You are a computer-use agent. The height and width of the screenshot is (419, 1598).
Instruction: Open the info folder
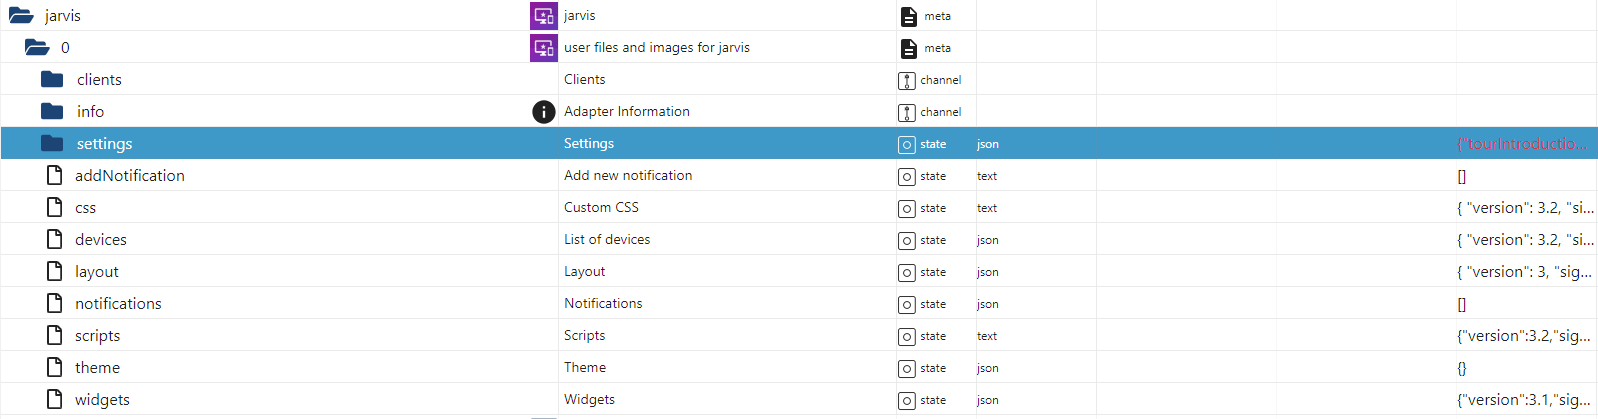click(52, 111)
